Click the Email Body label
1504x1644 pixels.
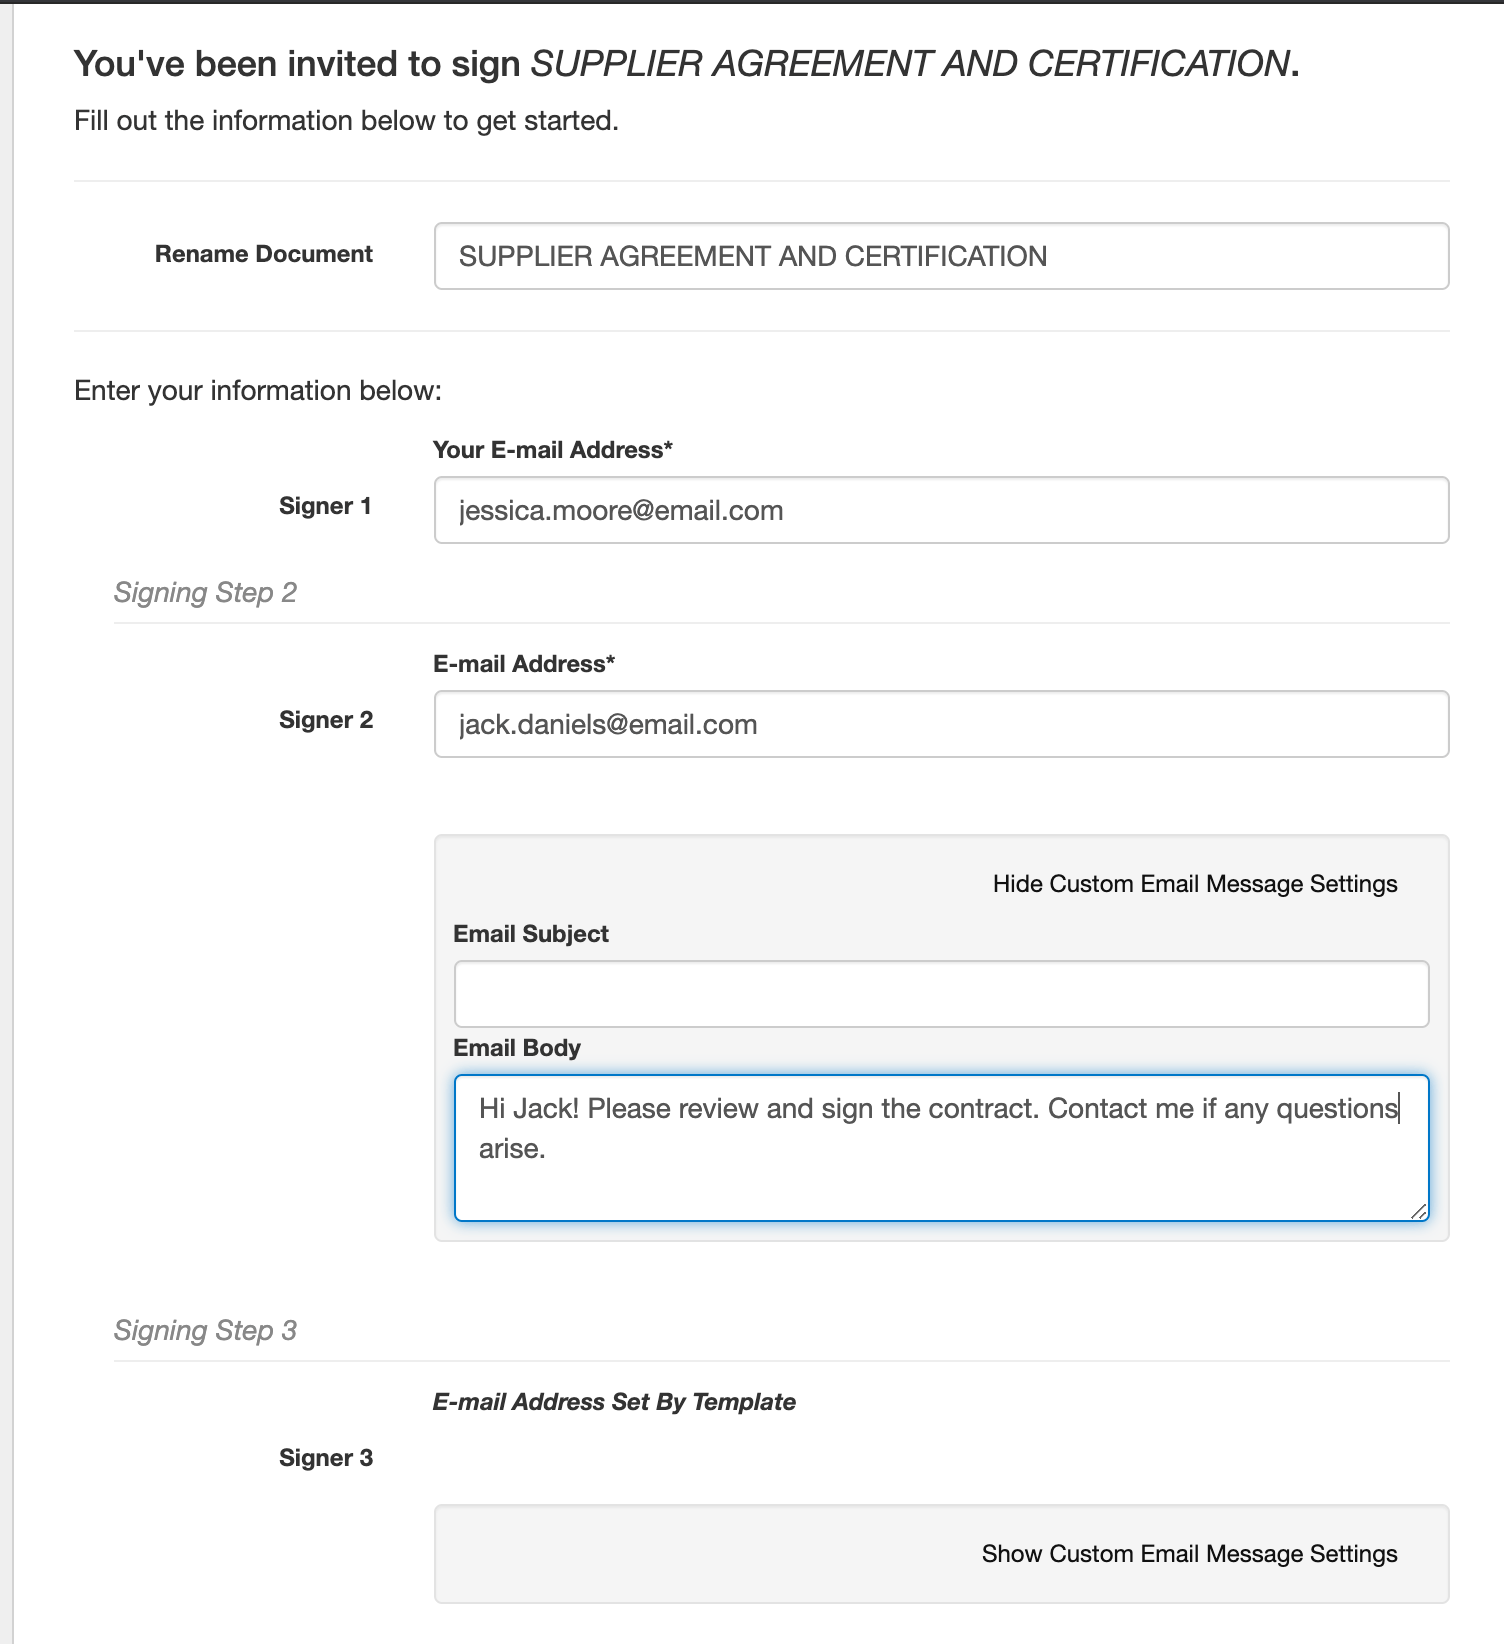pos(516,1048)
